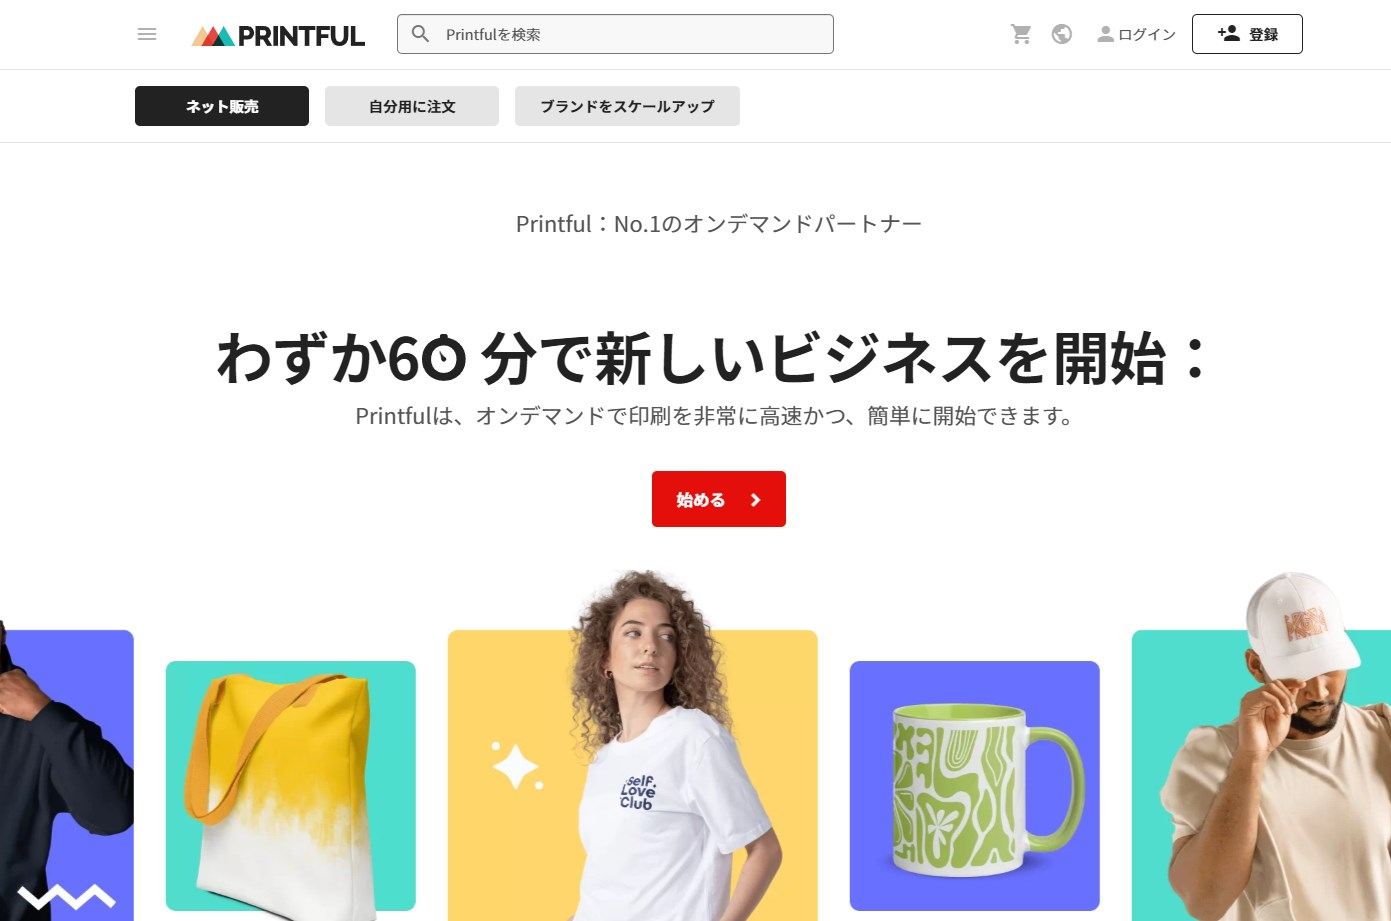The image size is (1391, 921).
Task: Click the person icon next to ログイン
Action: (x=1105, y=34)
